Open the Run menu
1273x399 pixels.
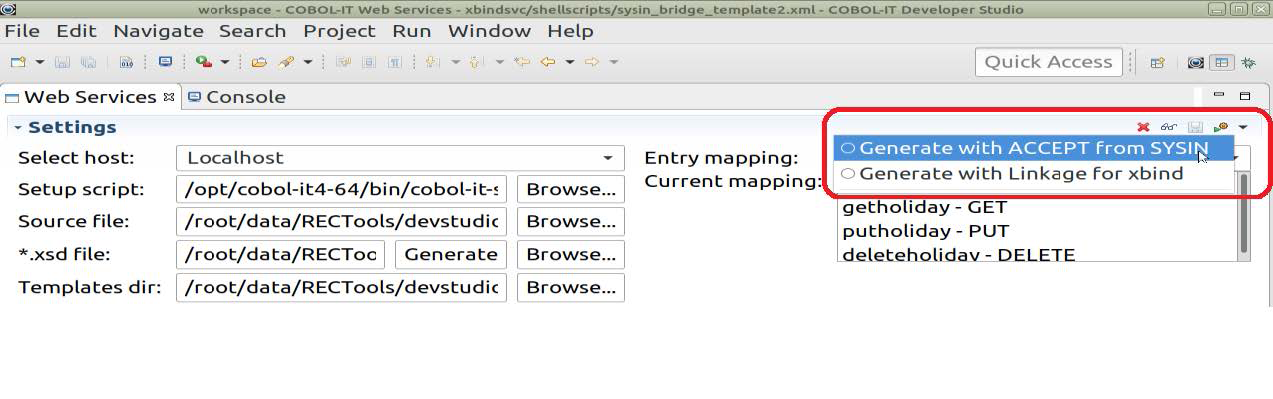(x=411, y=31)
